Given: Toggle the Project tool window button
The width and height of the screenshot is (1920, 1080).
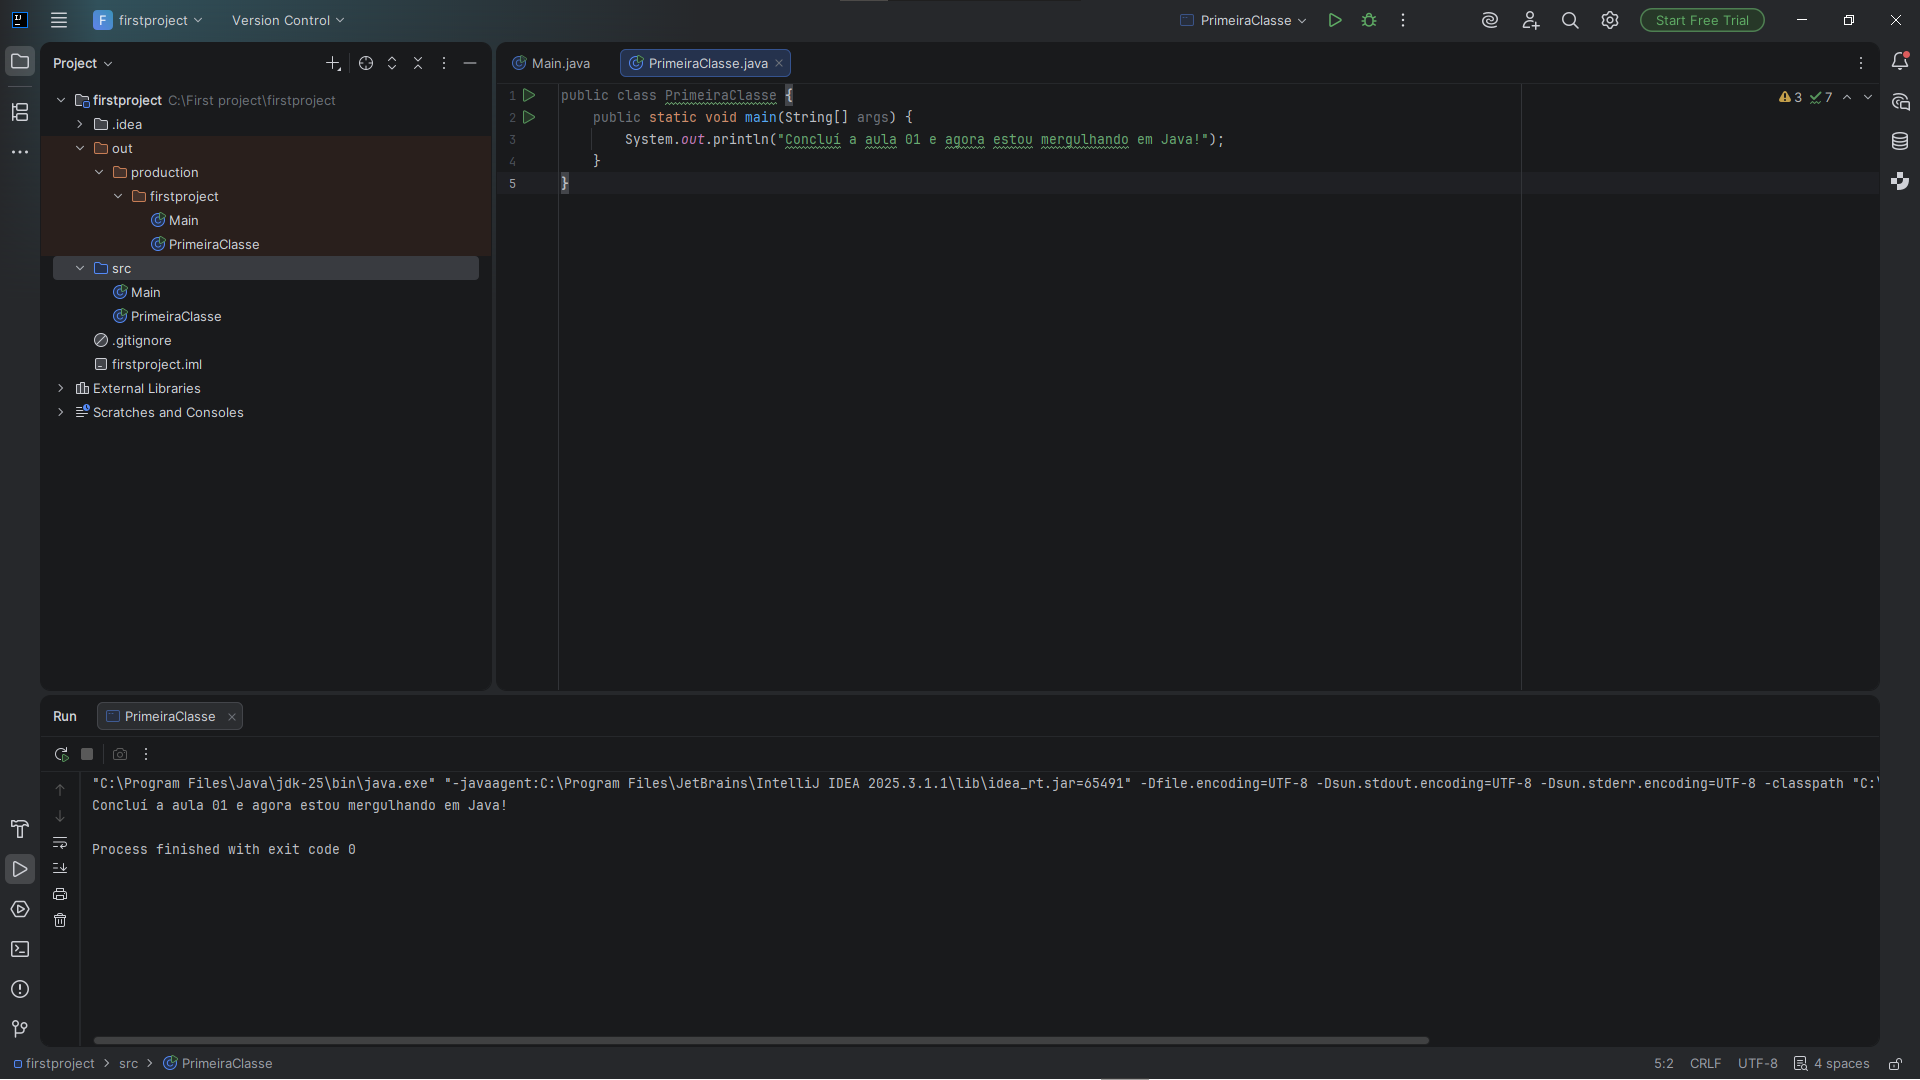Looking at the screenshot, I should pos(20,62).
